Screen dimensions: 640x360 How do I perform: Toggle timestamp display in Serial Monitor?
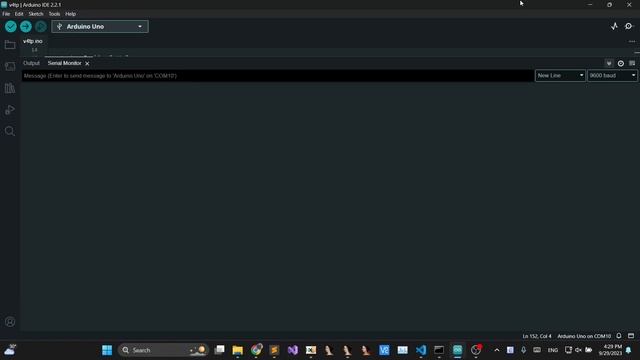coord(620,63)
